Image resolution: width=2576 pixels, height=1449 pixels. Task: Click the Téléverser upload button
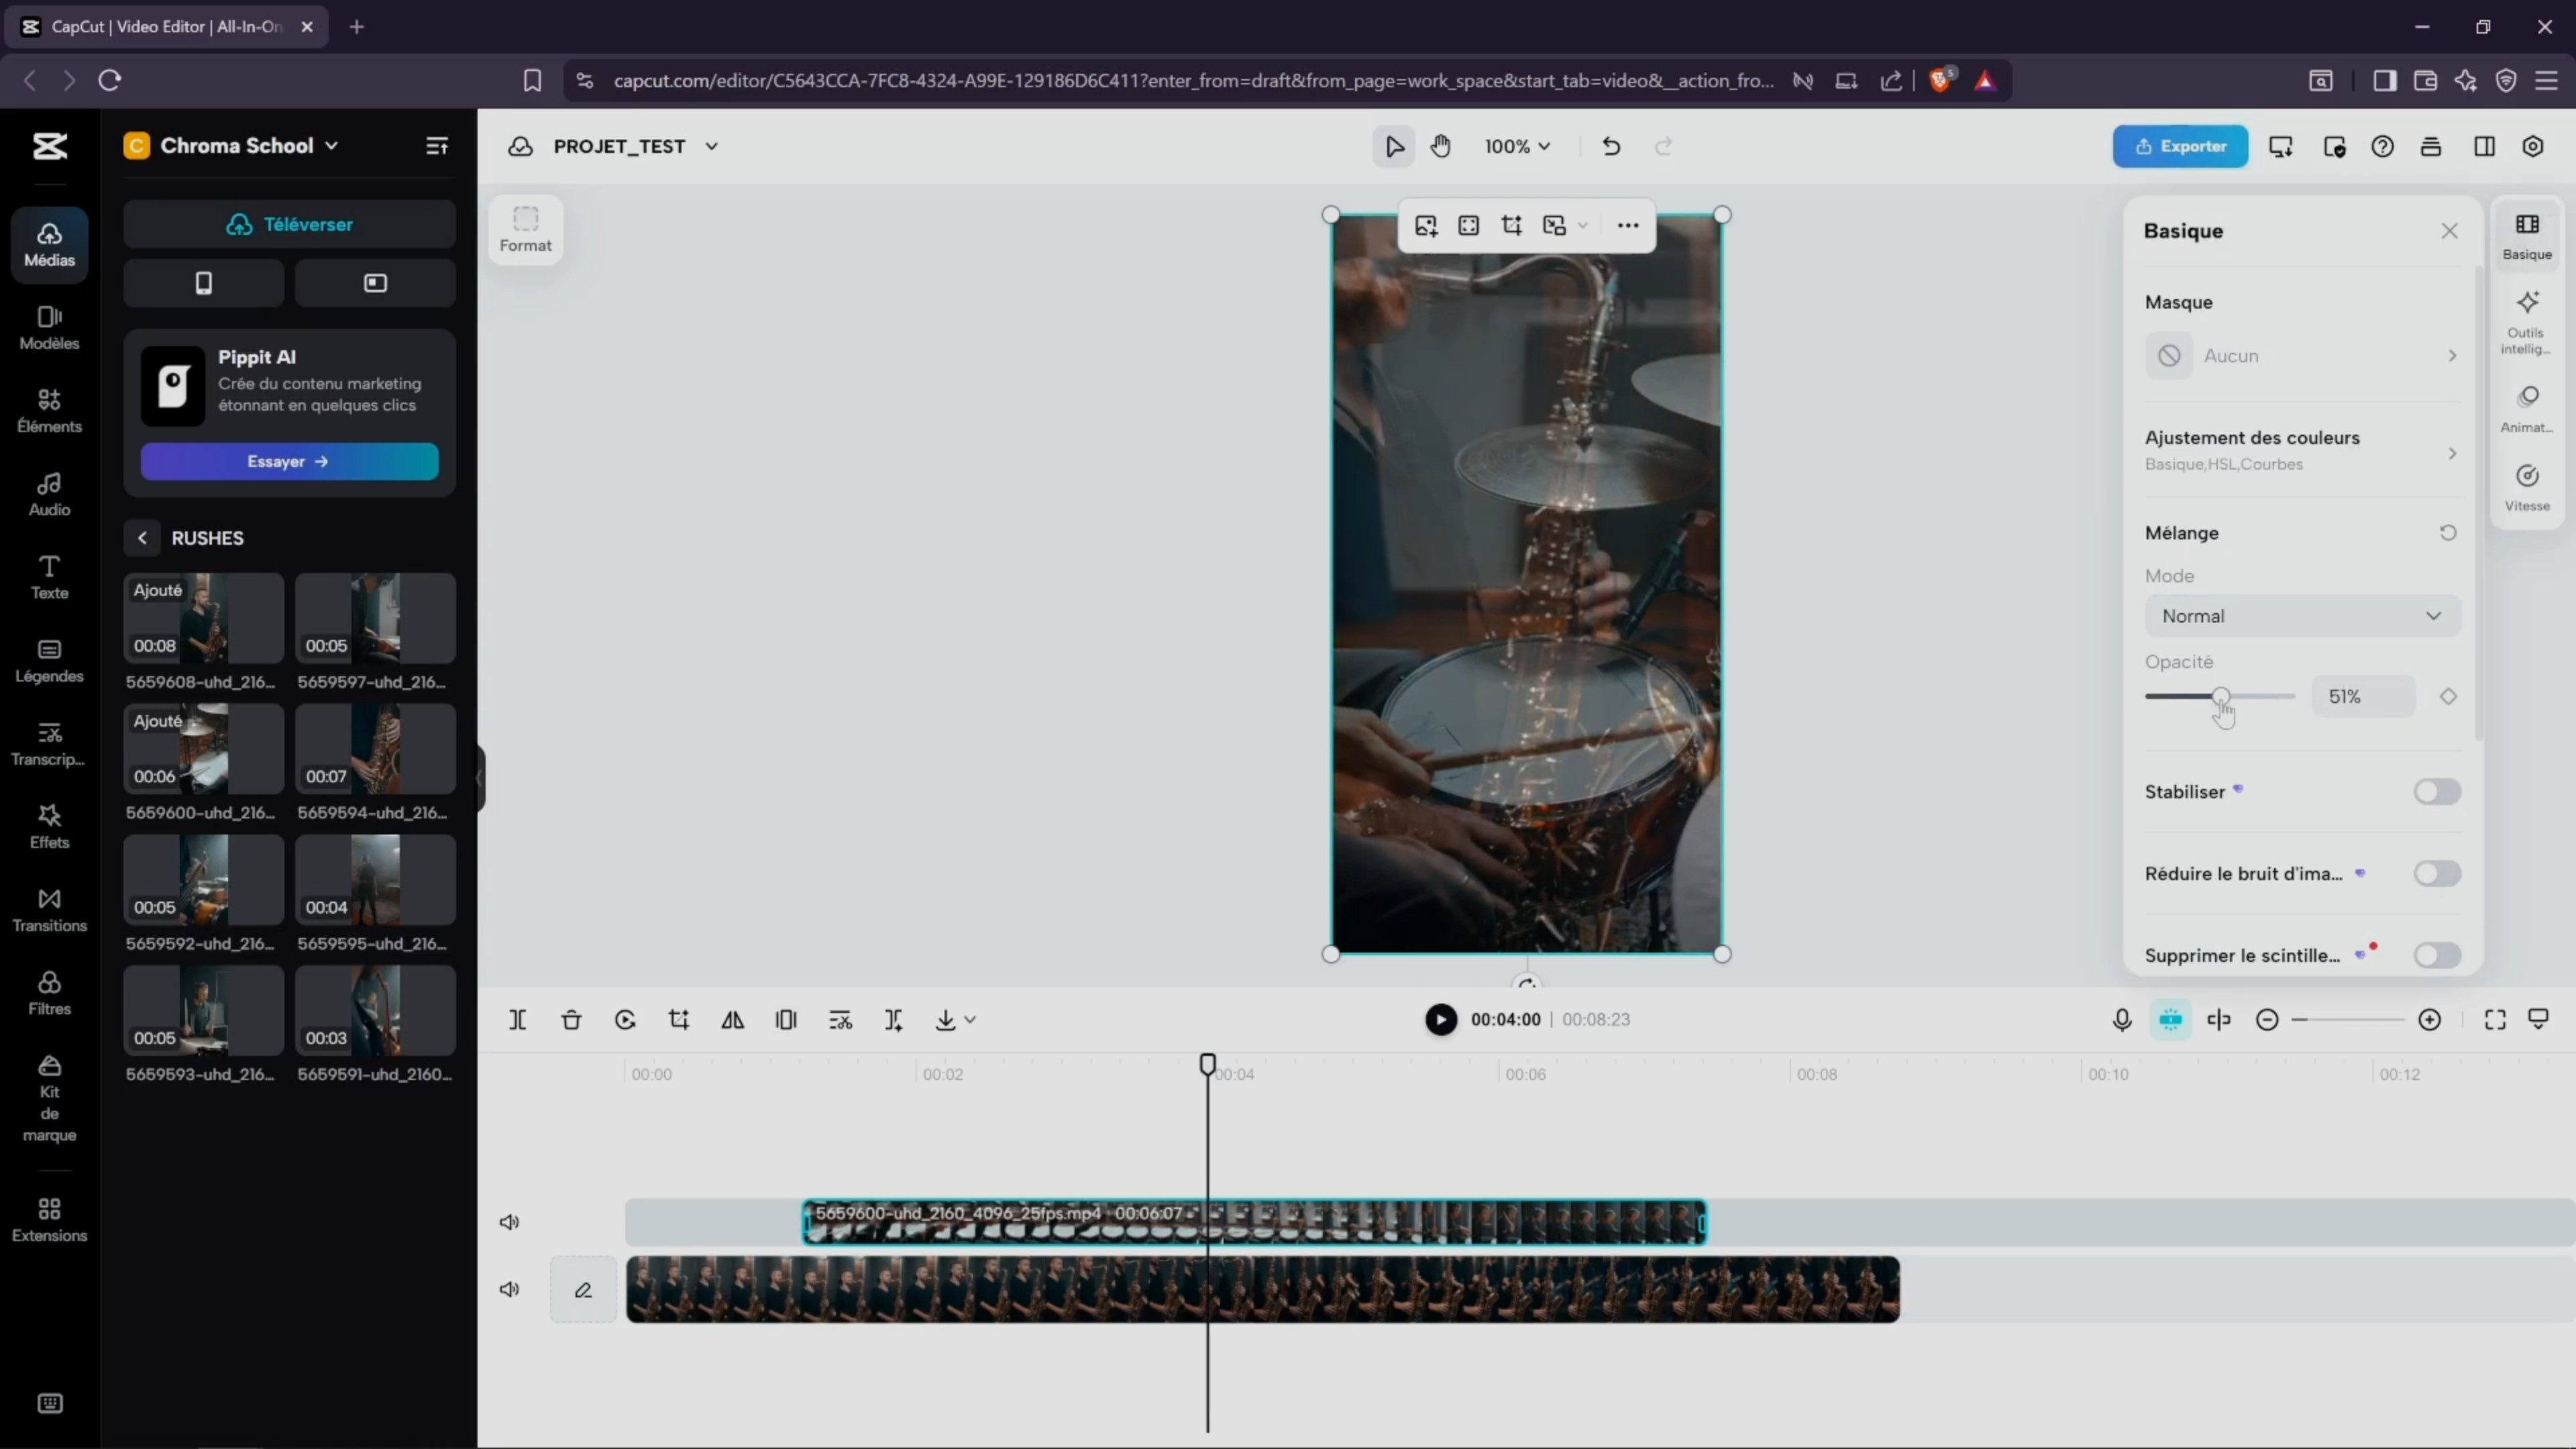click(289, 224)
